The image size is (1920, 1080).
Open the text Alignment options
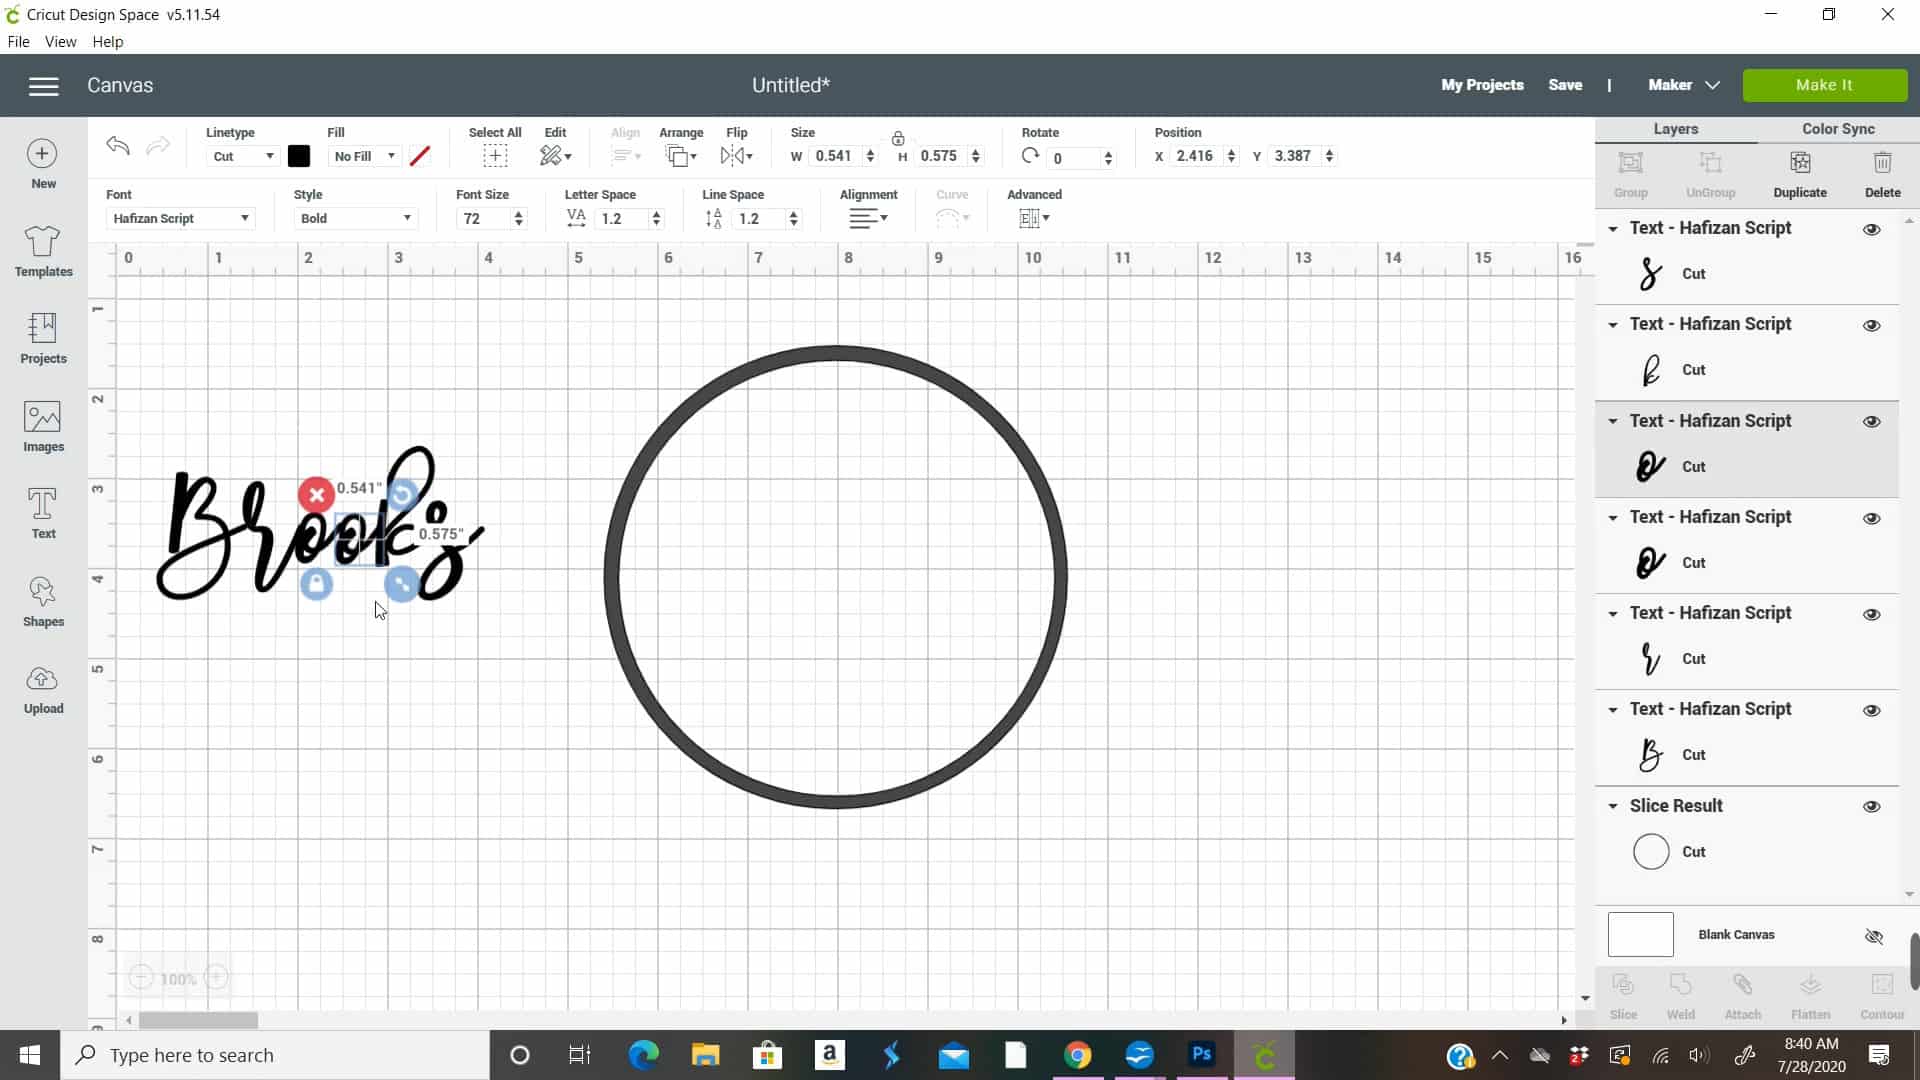869,218
